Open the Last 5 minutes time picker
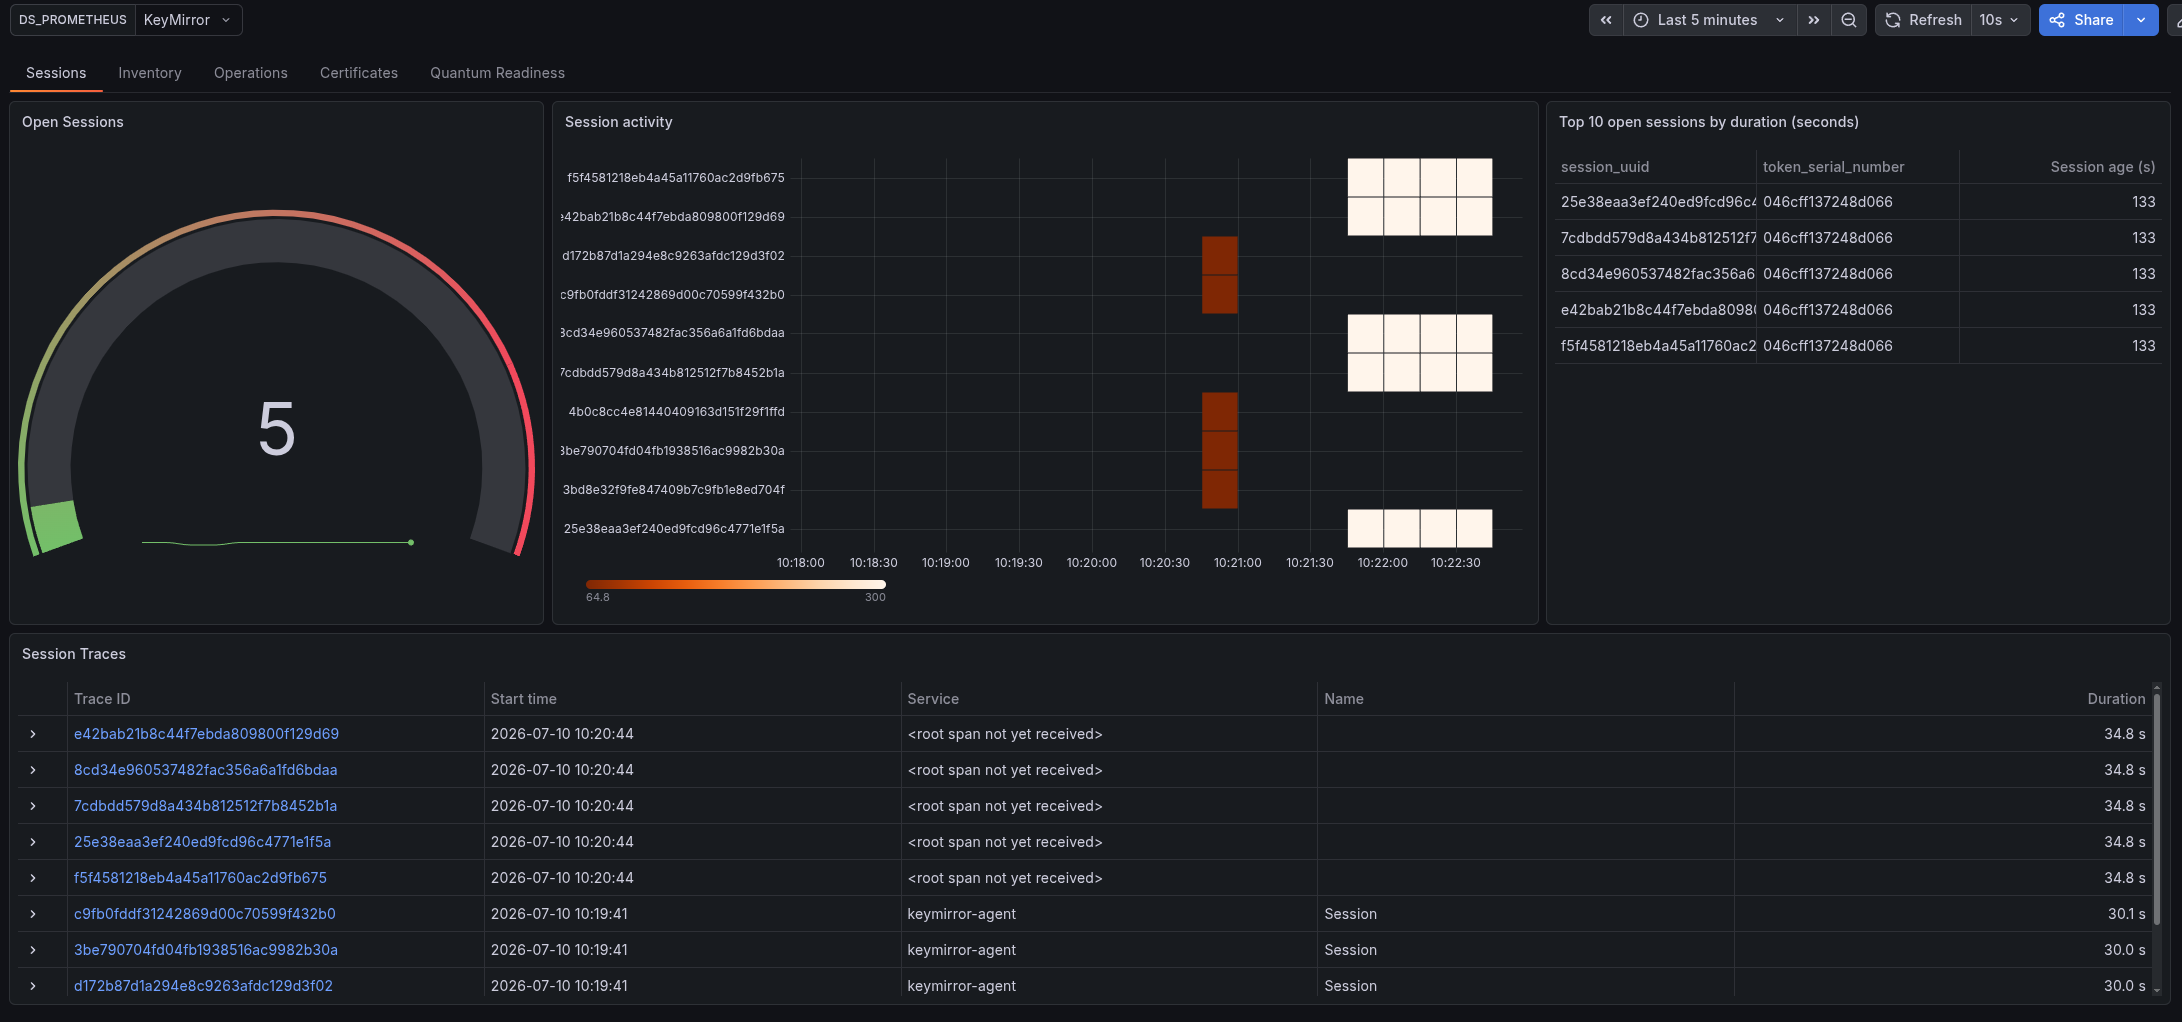 tap(1709, 20)
